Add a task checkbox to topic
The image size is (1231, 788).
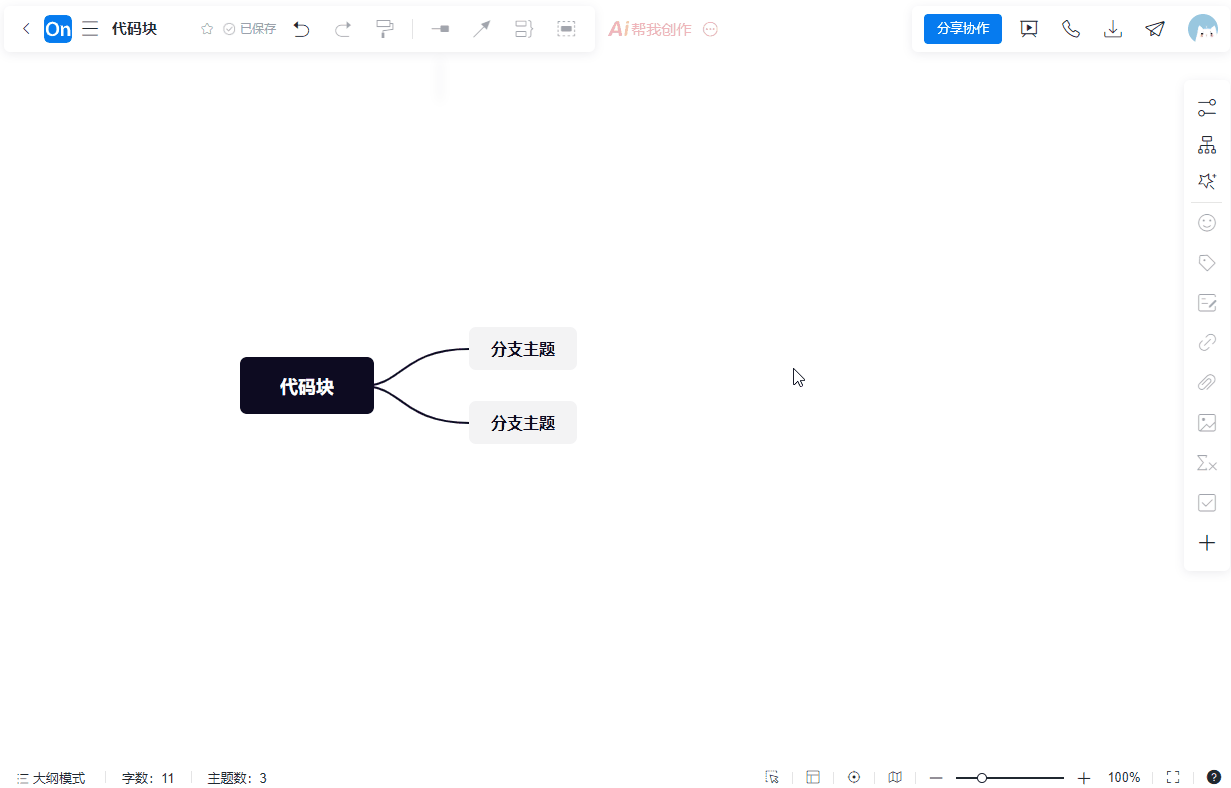pos(1207,503)
